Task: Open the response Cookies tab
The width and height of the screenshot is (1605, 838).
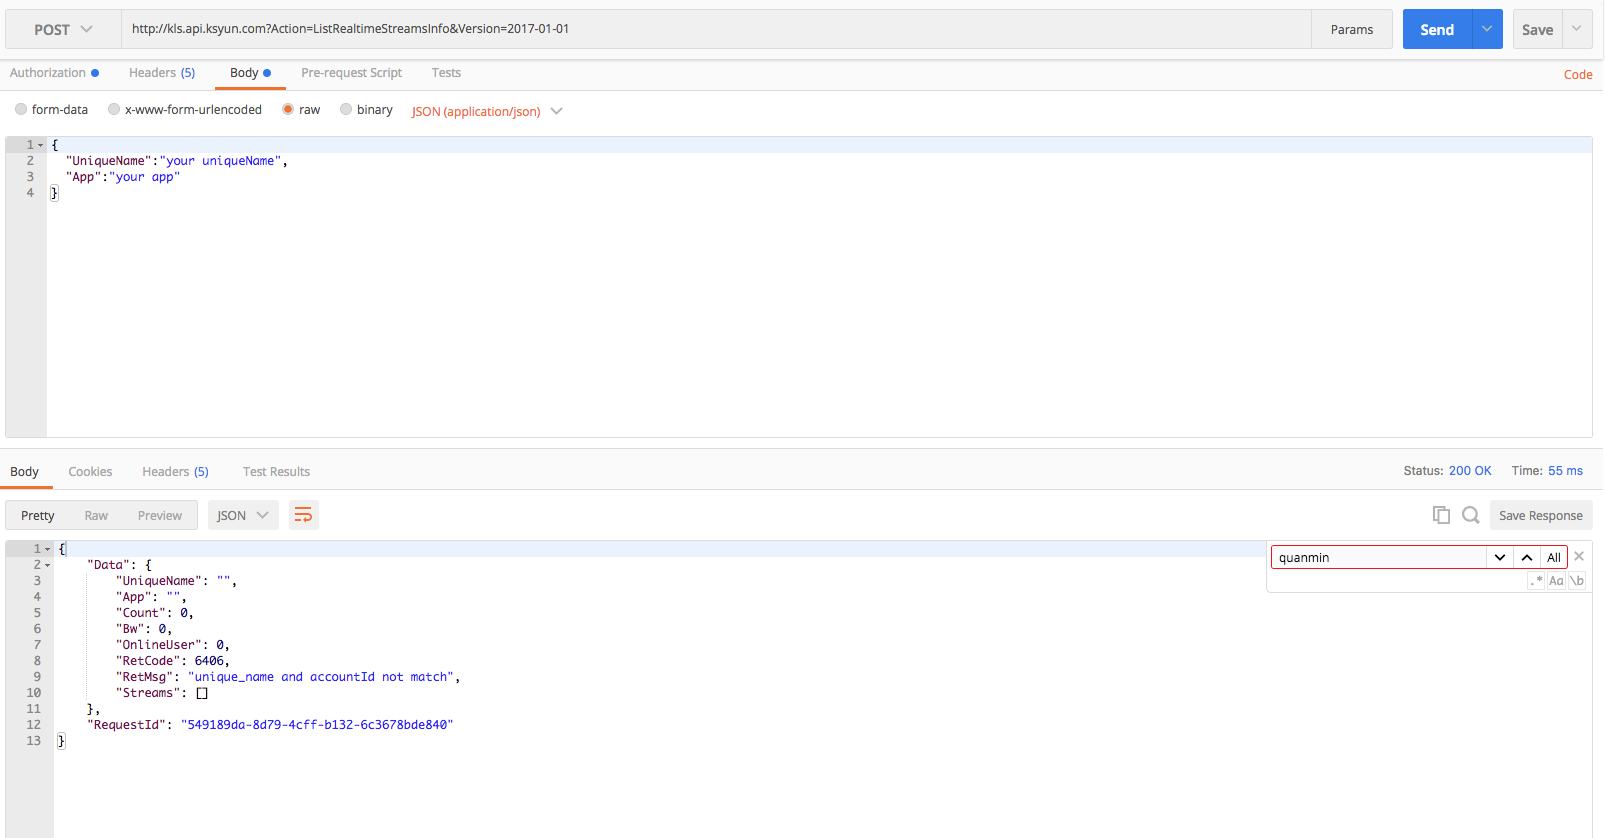Action: pyautogui.click(x=90, y=472)
